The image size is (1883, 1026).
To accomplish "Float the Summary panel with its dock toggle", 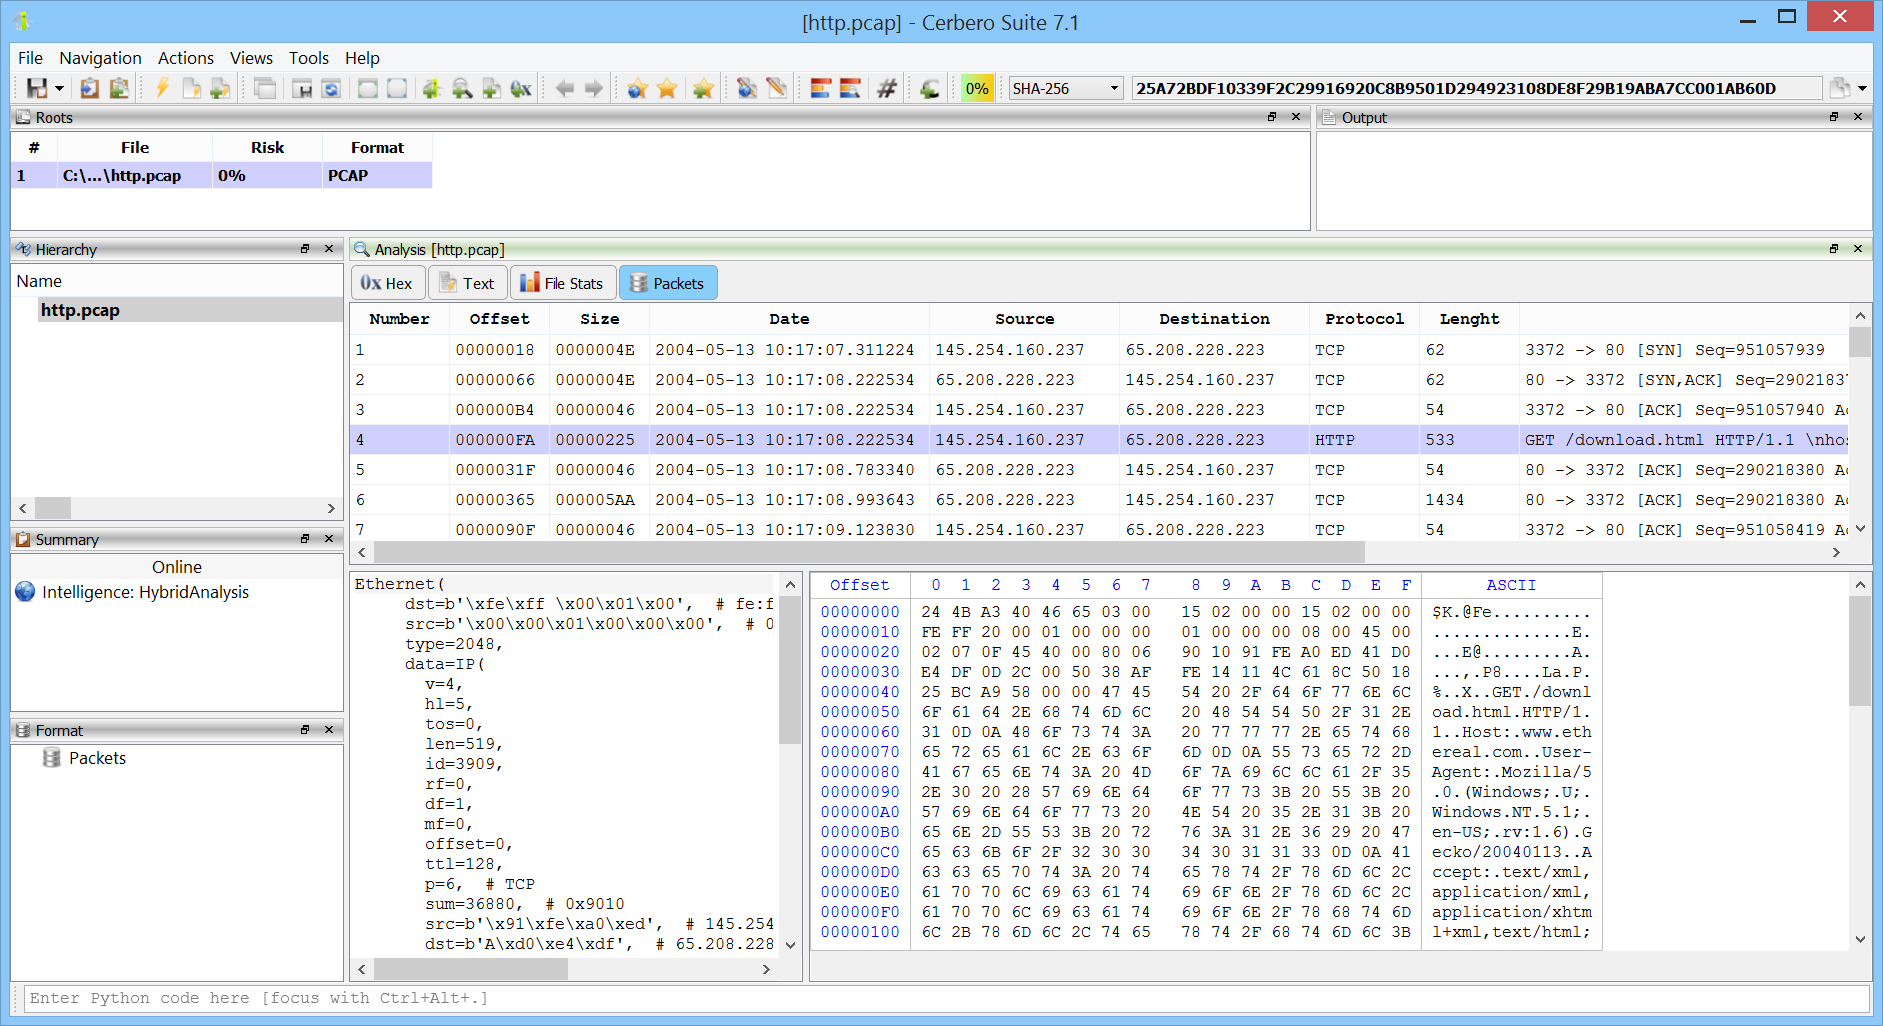I will [x=305, y=539].
